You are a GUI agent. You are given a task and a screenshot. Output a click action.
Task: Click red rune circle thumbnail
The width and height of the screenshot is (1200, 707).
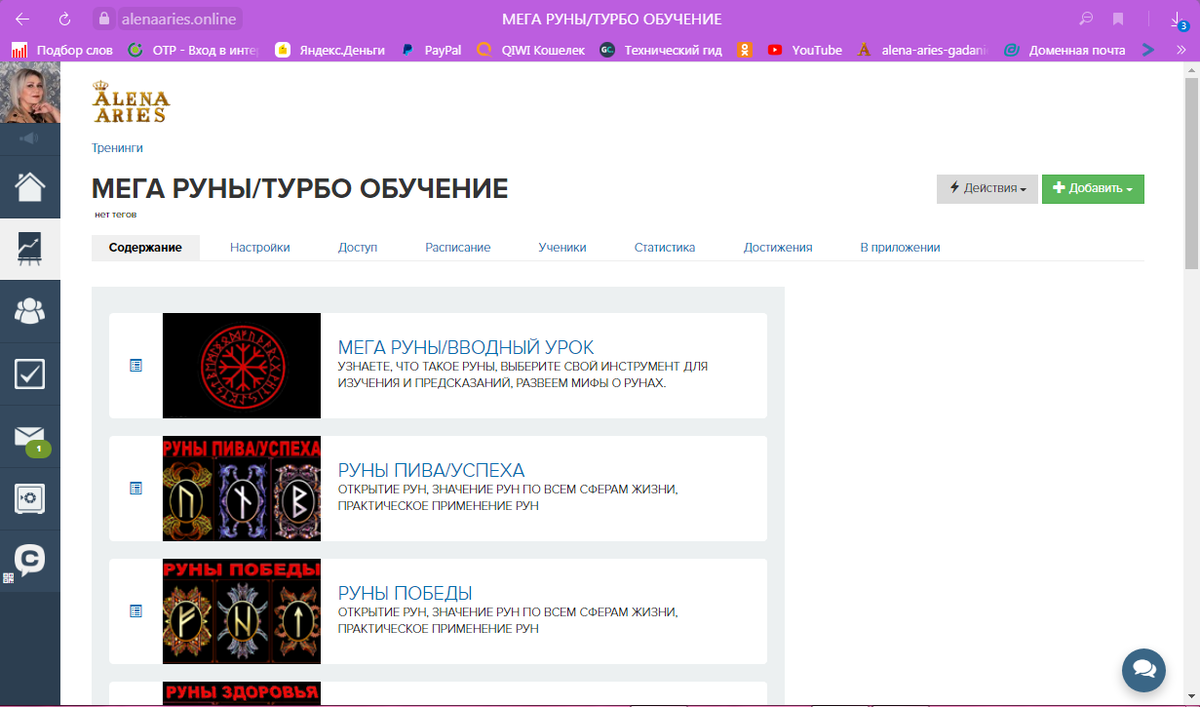click(242, 365)
